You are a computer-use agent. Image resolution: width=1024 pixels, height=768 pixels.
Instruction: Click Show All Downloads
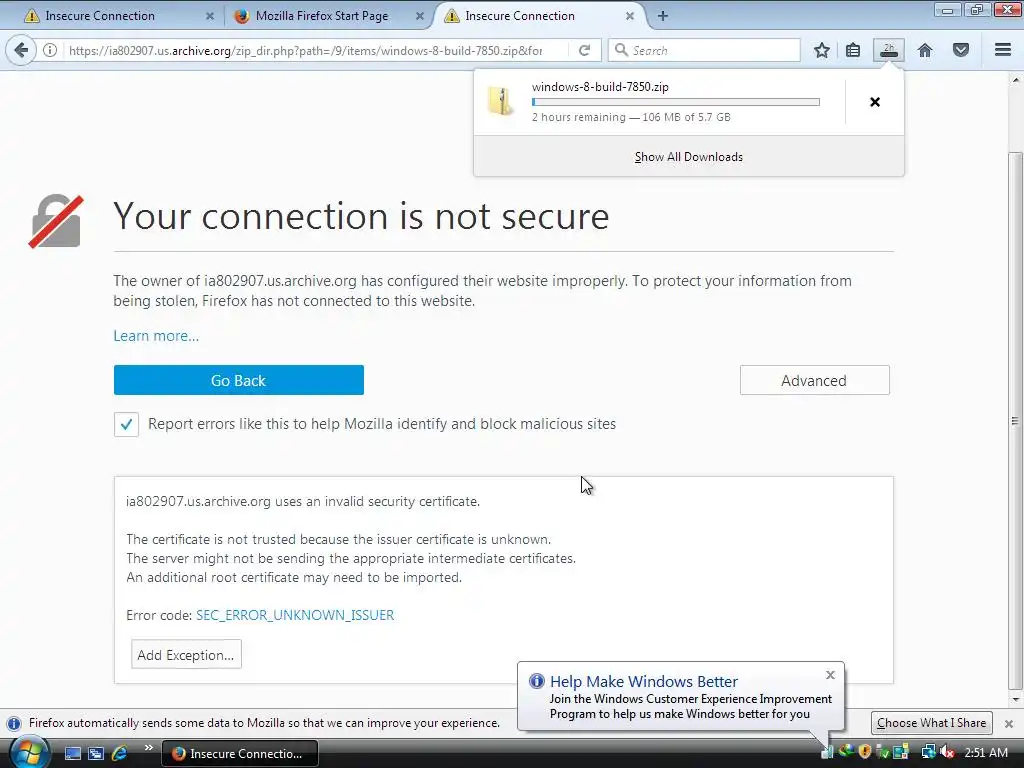tap(688, 157)
